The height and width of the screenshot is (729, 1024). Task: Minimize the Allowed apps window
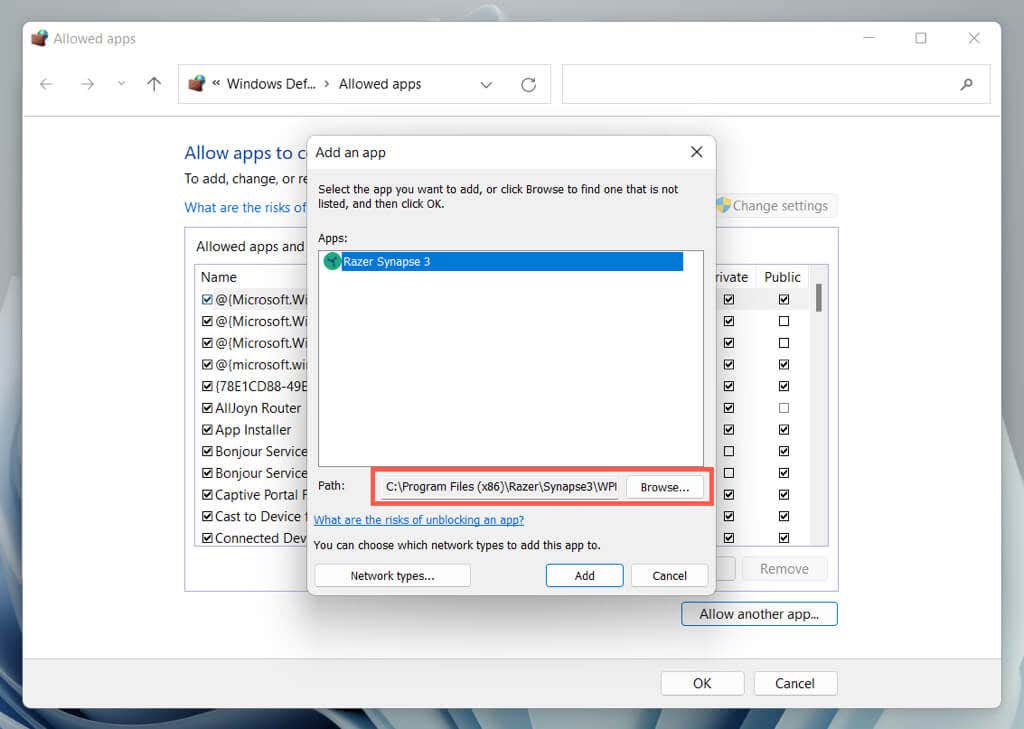pyautogui.click(x=869, y=39)
